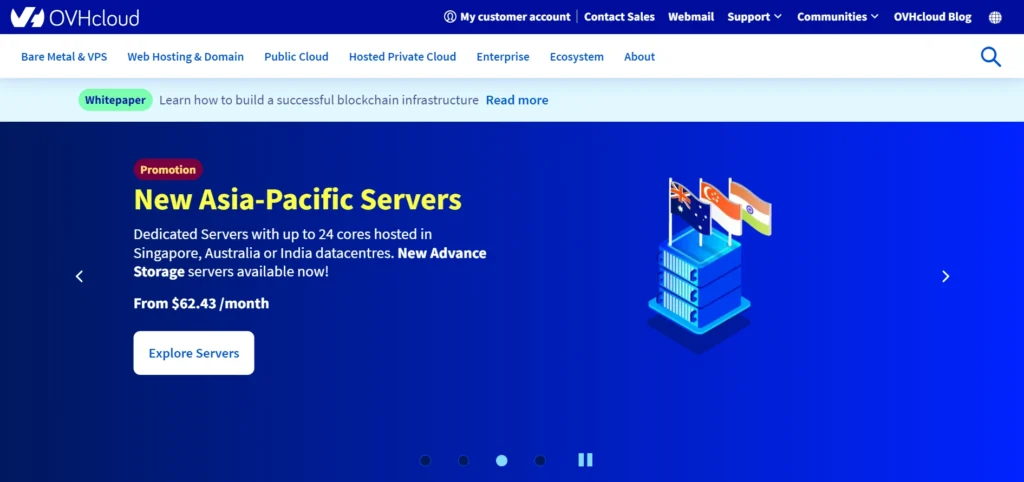Click the Explore Servers button
1024x482 pixels.
(x=194, y=353)
